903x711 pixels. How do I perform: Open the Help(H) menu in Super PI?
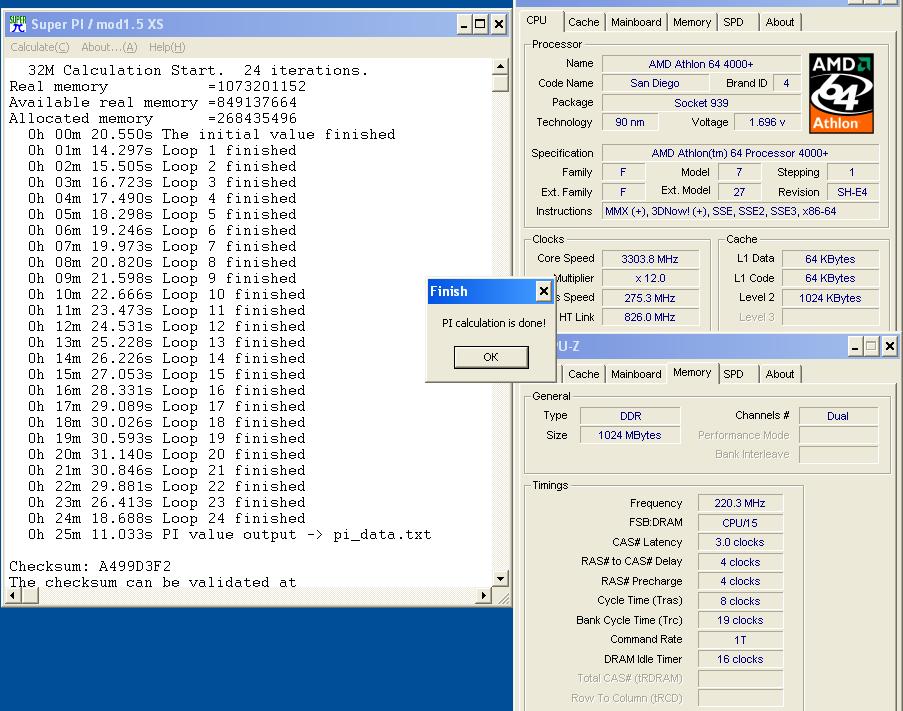tap(167, 47)
